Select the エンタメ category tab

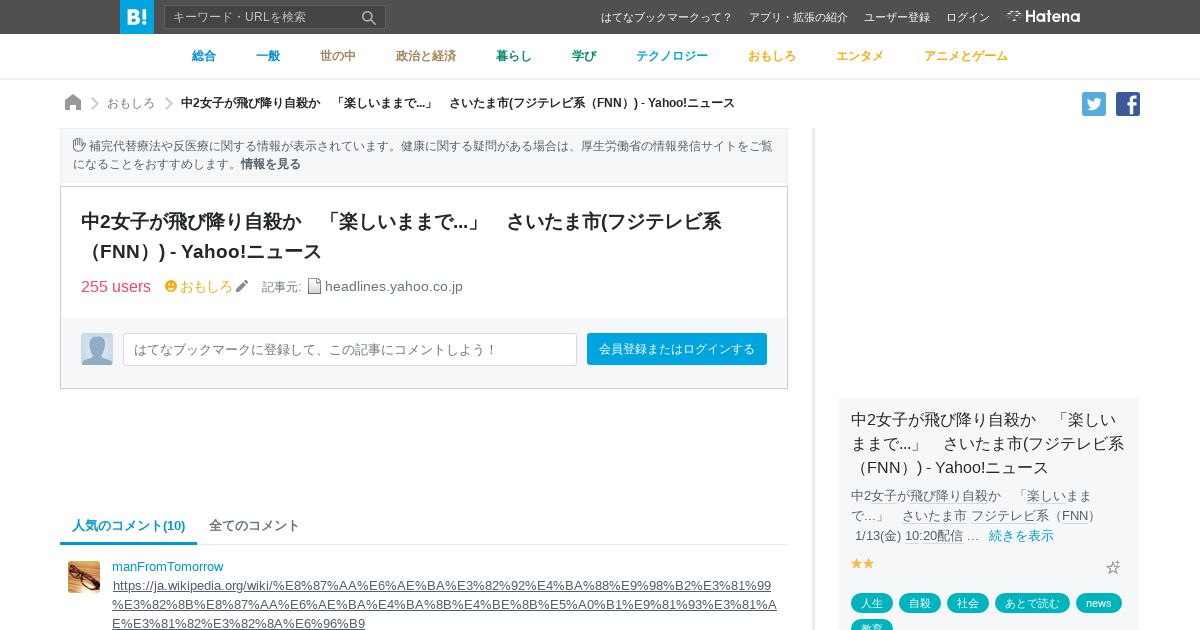860,56
